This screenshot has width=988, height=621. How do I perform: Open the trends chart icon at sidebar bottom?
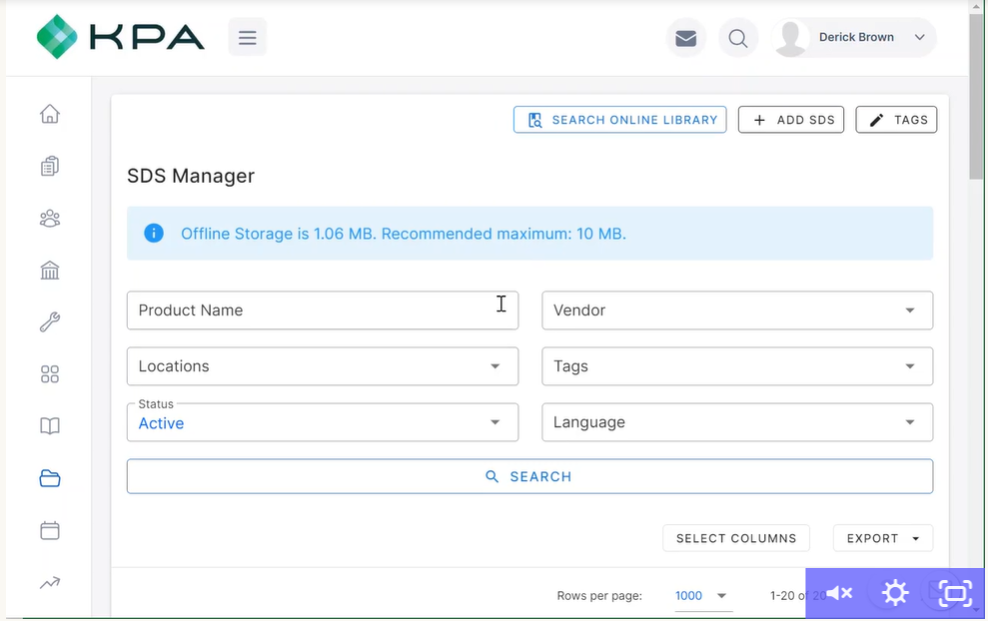tap(48, 582)
